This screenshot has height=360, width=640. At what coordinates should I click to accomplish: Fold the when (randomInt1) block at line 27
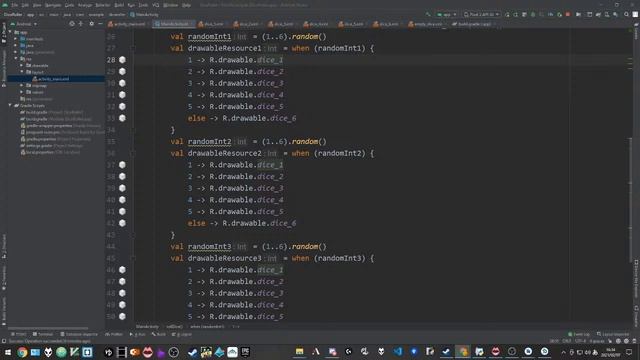pyautogui.click(x=133, y=48)
